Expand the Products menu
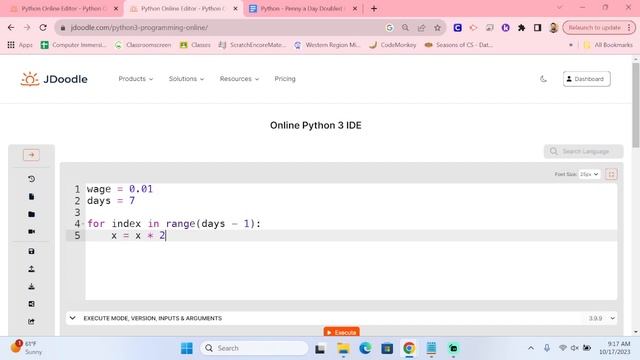Image resolution: width=640 pixels, height=360 pixels. (136, 79)
